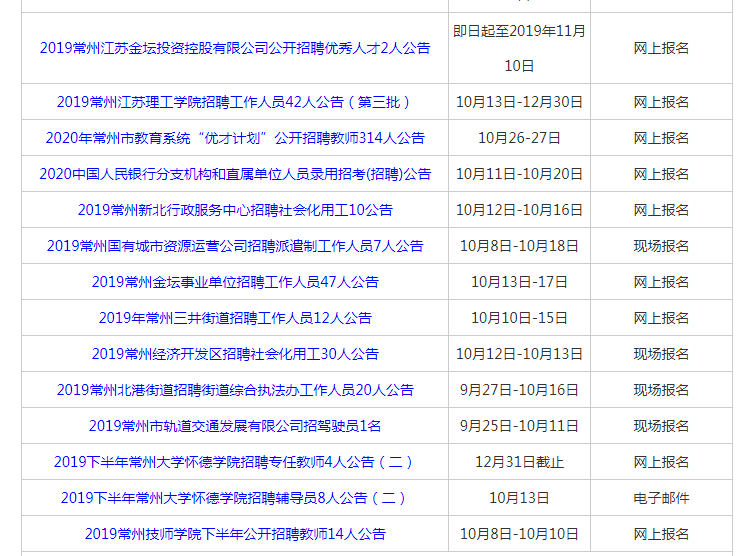745x556 pixels.
Task: Select date cell 10月13日-12月30日
Action: tap(519, 102)
